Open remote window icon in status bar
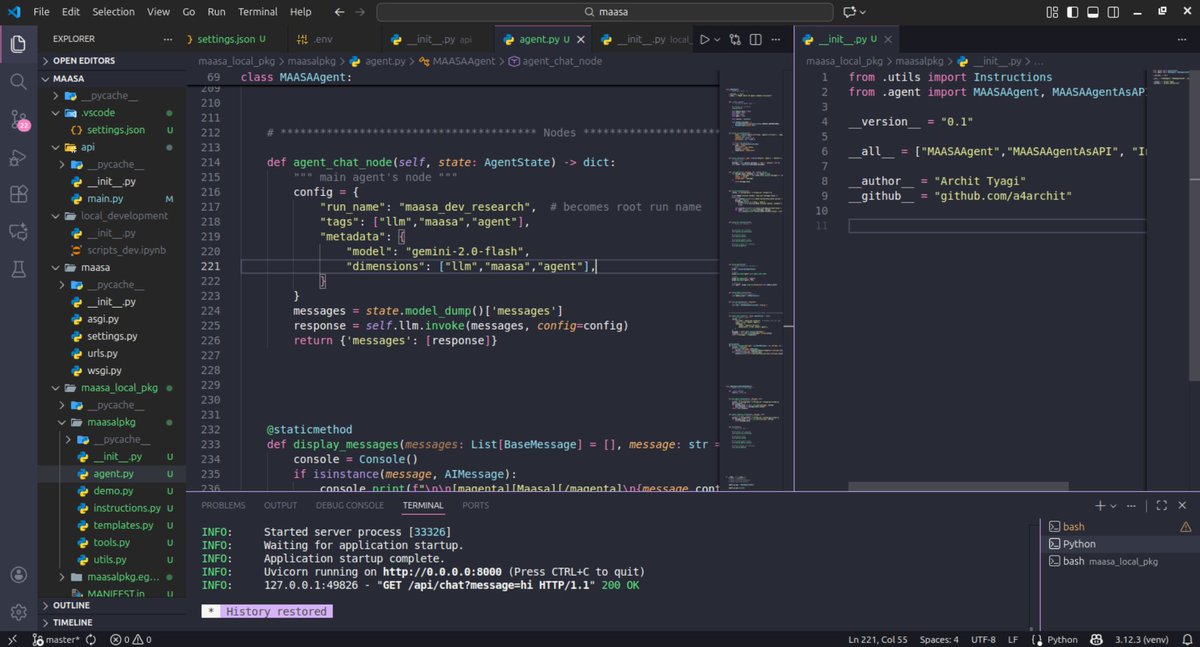This screenshot has width=1200, height=647. (x=13, y=639)
